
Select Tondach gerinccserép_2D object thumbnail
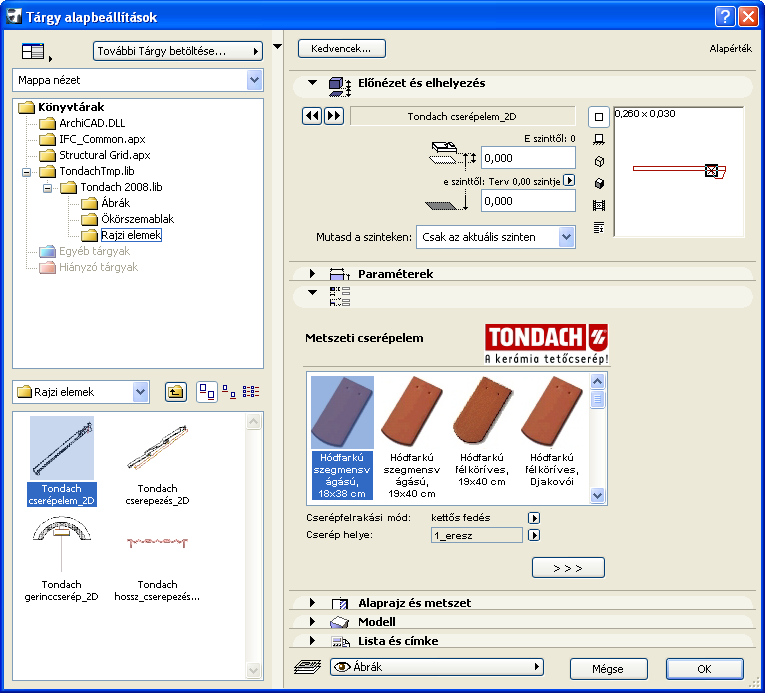pos(61,559)
